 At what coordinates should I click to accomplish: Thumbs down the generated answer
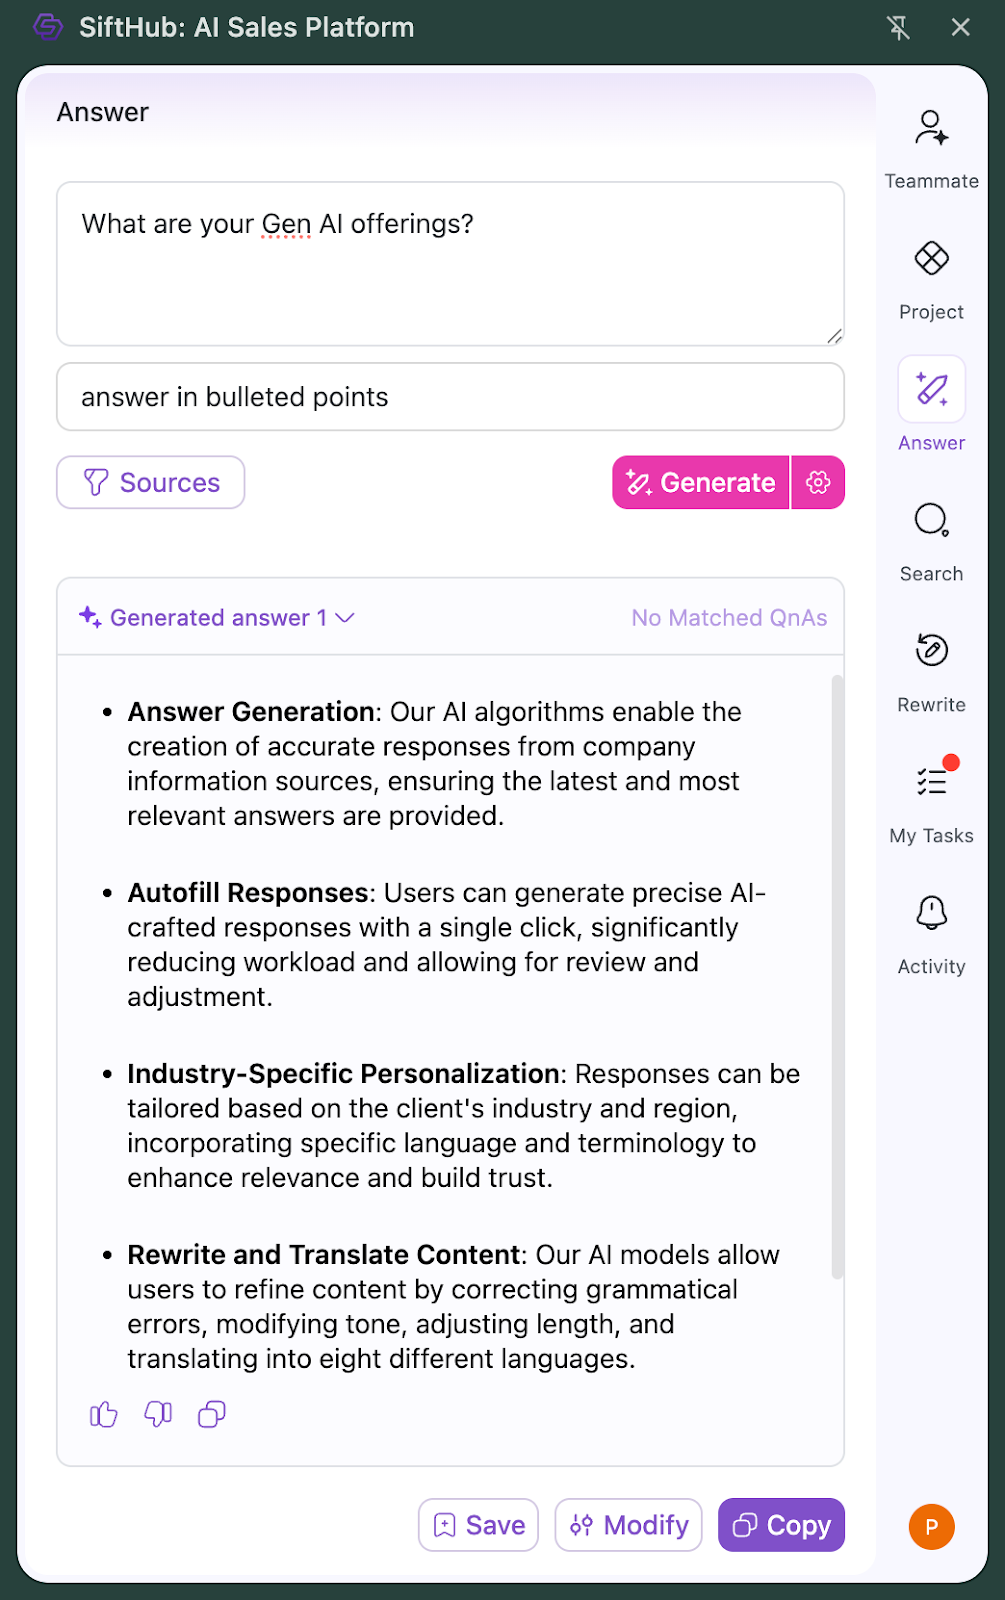click(x=158, y=1414)
